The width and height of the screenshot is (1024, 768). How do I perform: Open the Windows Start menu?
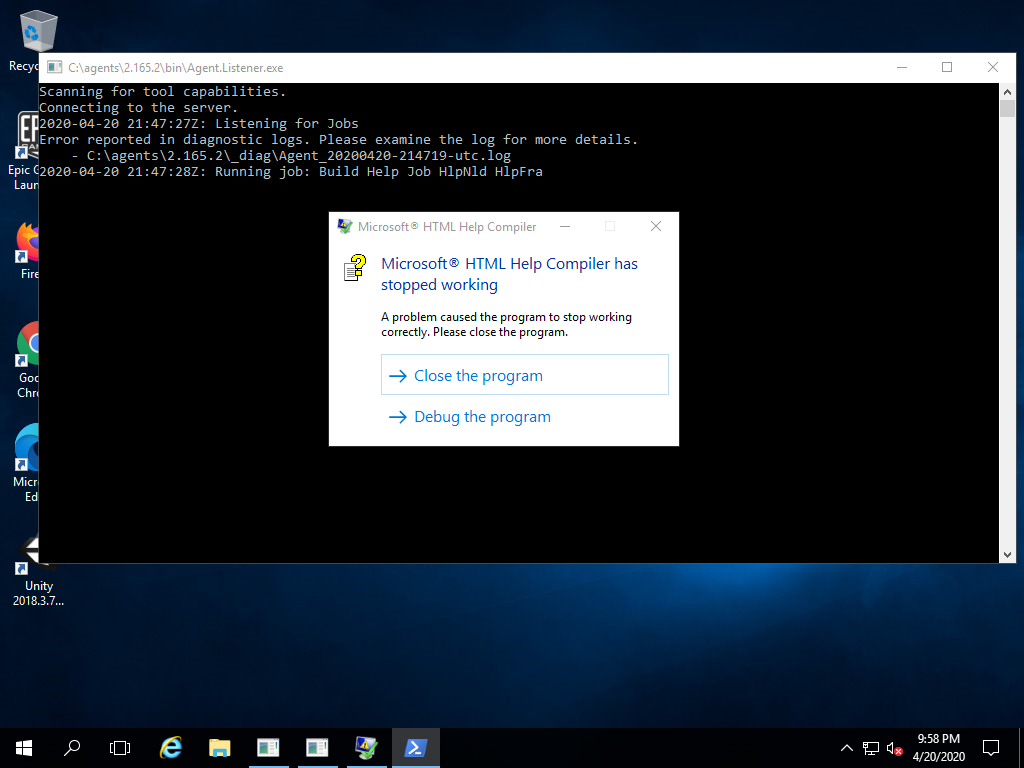(24, 747)
